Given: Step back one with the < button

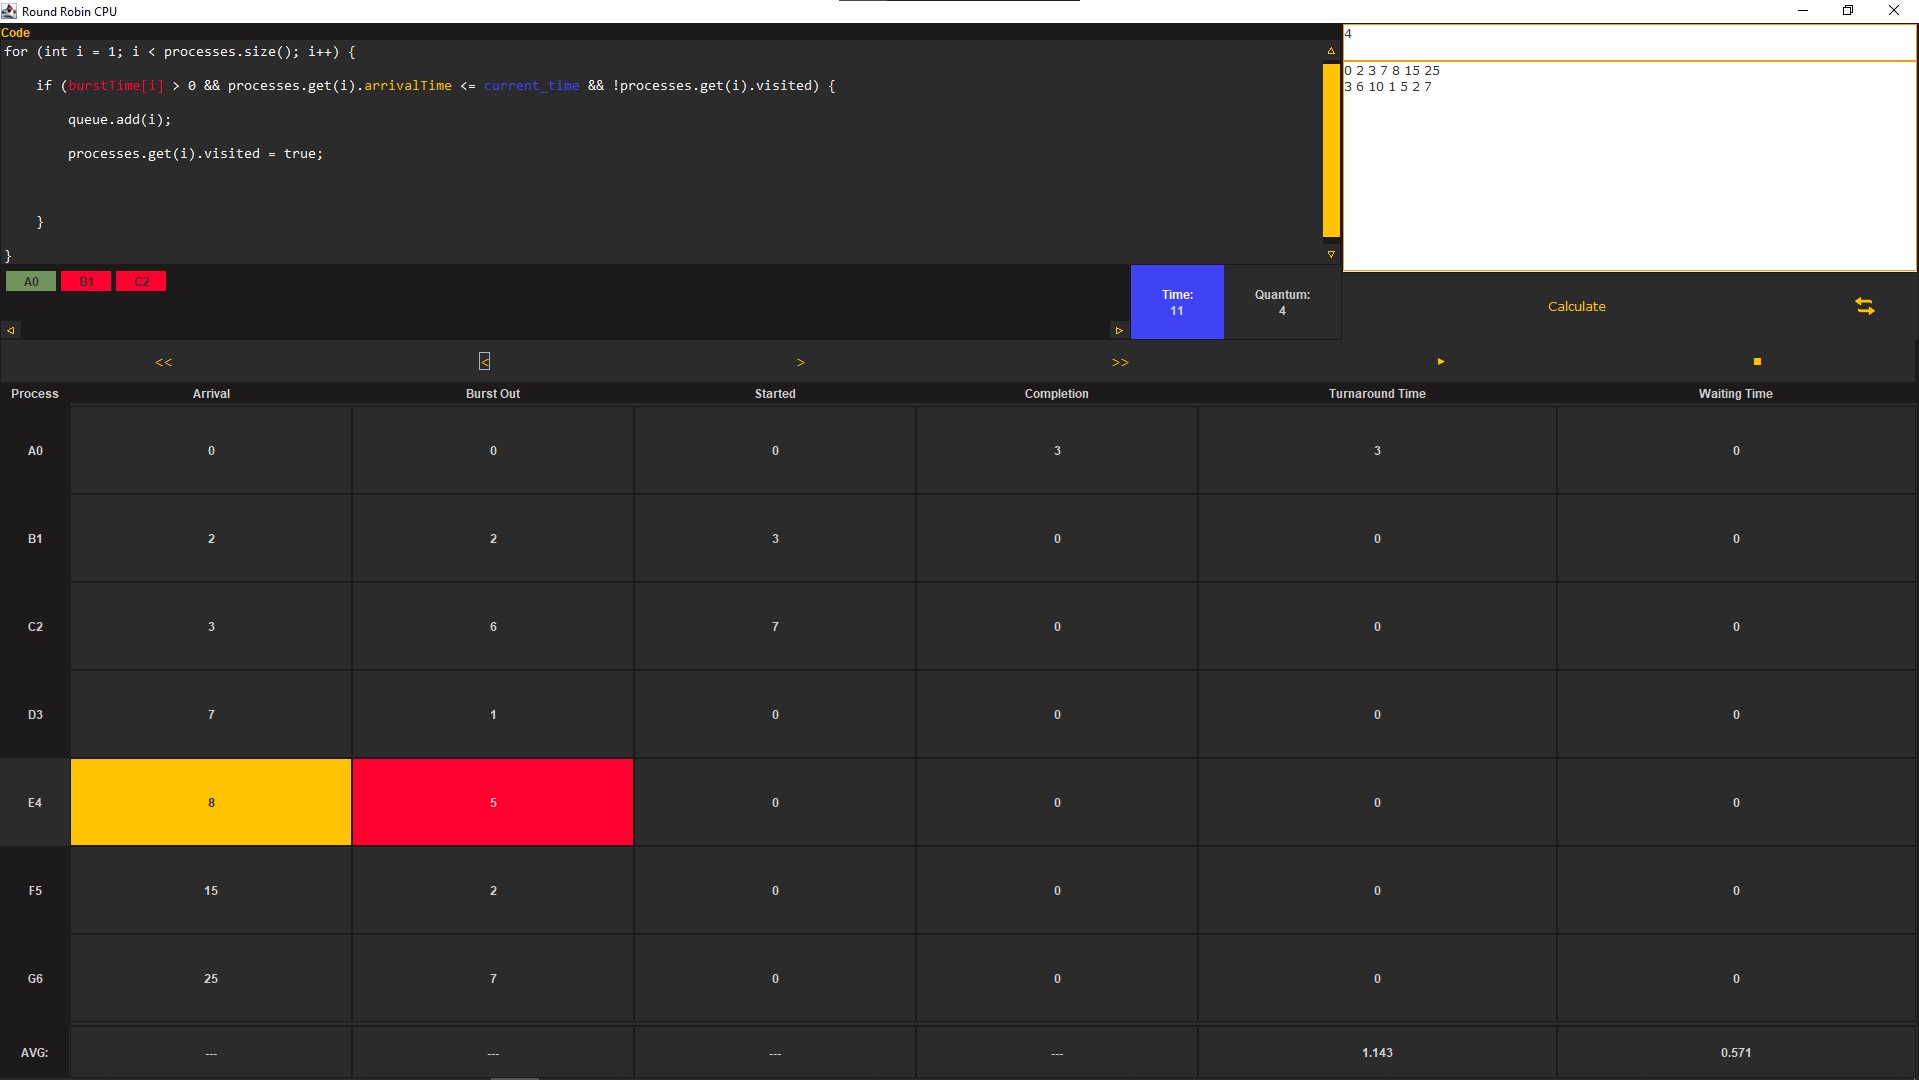Looking at the screenshot, I should (484, 361).
